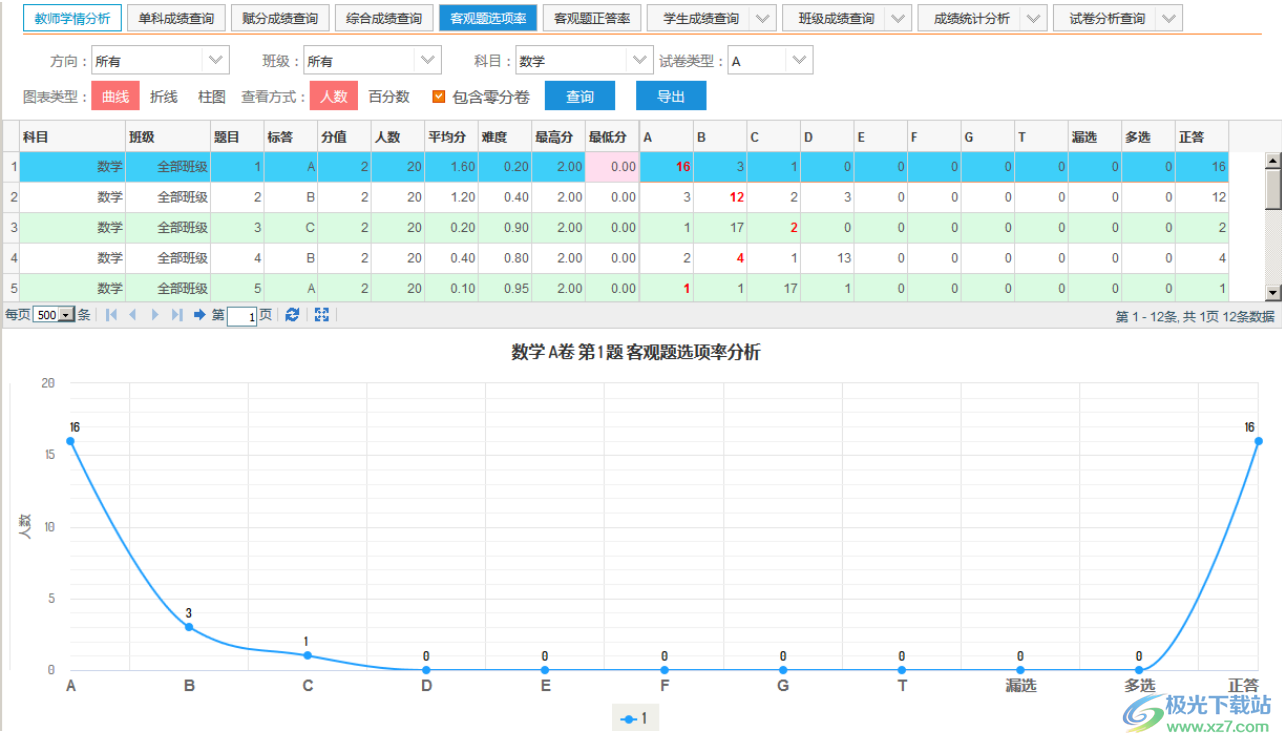Viewport: 1282px width, 743px height.
Task: Open the 赋分成绩查询 tab
Action: click(x=280, y=18)
